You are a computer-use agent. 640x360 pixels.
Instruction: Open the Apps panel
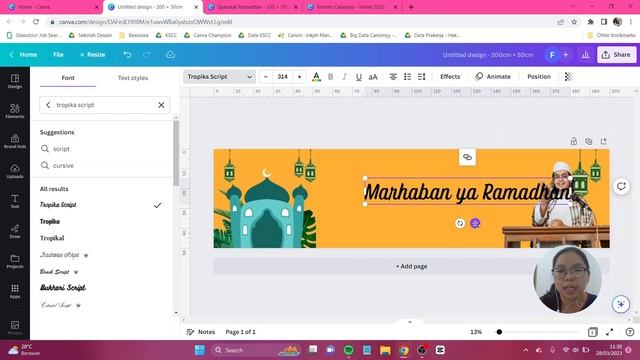pyautogui.click(x=15, y=291)
